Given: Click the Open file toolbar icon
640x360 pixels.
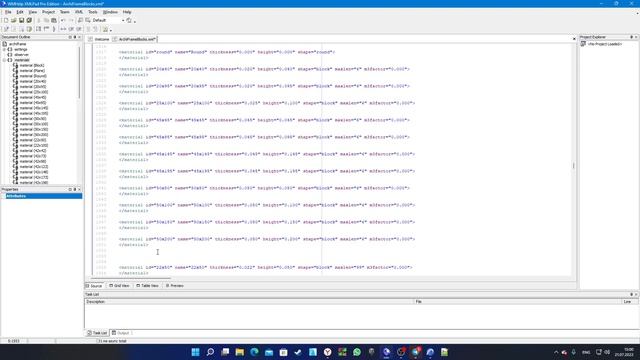Looking at the screenshot, I should pyautogui.click(x=14, y=20).
